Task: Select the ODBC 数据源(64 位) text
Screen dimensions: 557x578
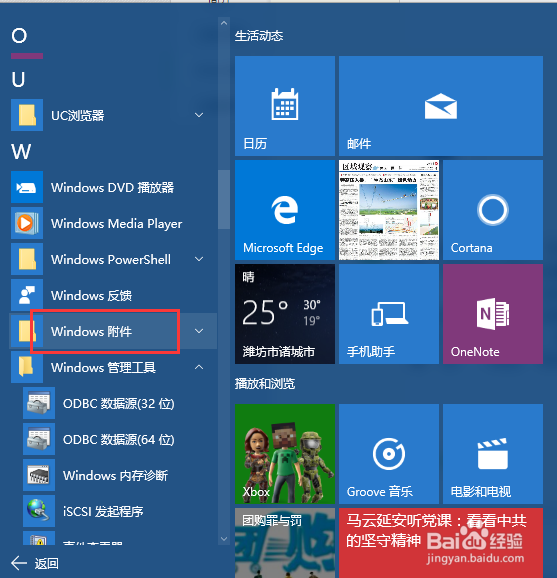Action: 119,440
